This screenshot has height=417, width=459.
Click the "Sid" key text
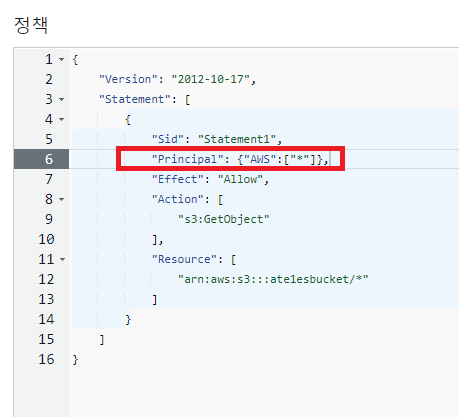[168, 139]
